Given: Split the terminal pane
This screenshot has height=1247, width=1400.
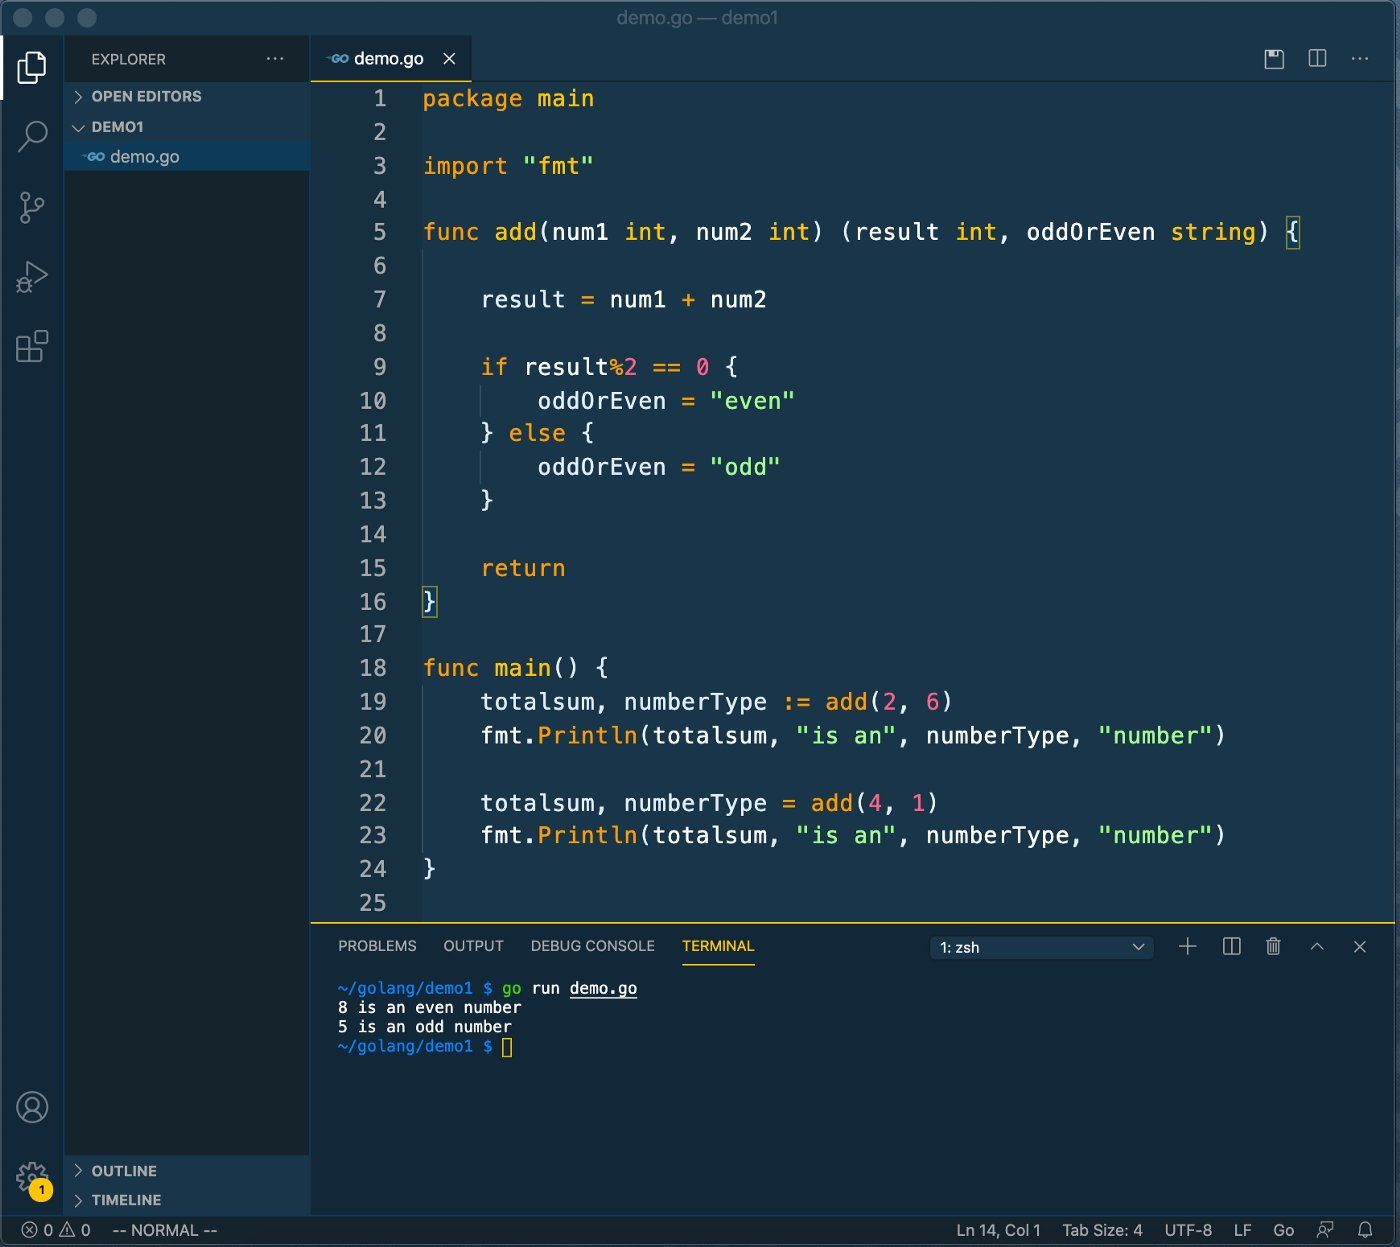Looking at the screenshot, I should pos(1231,946).
